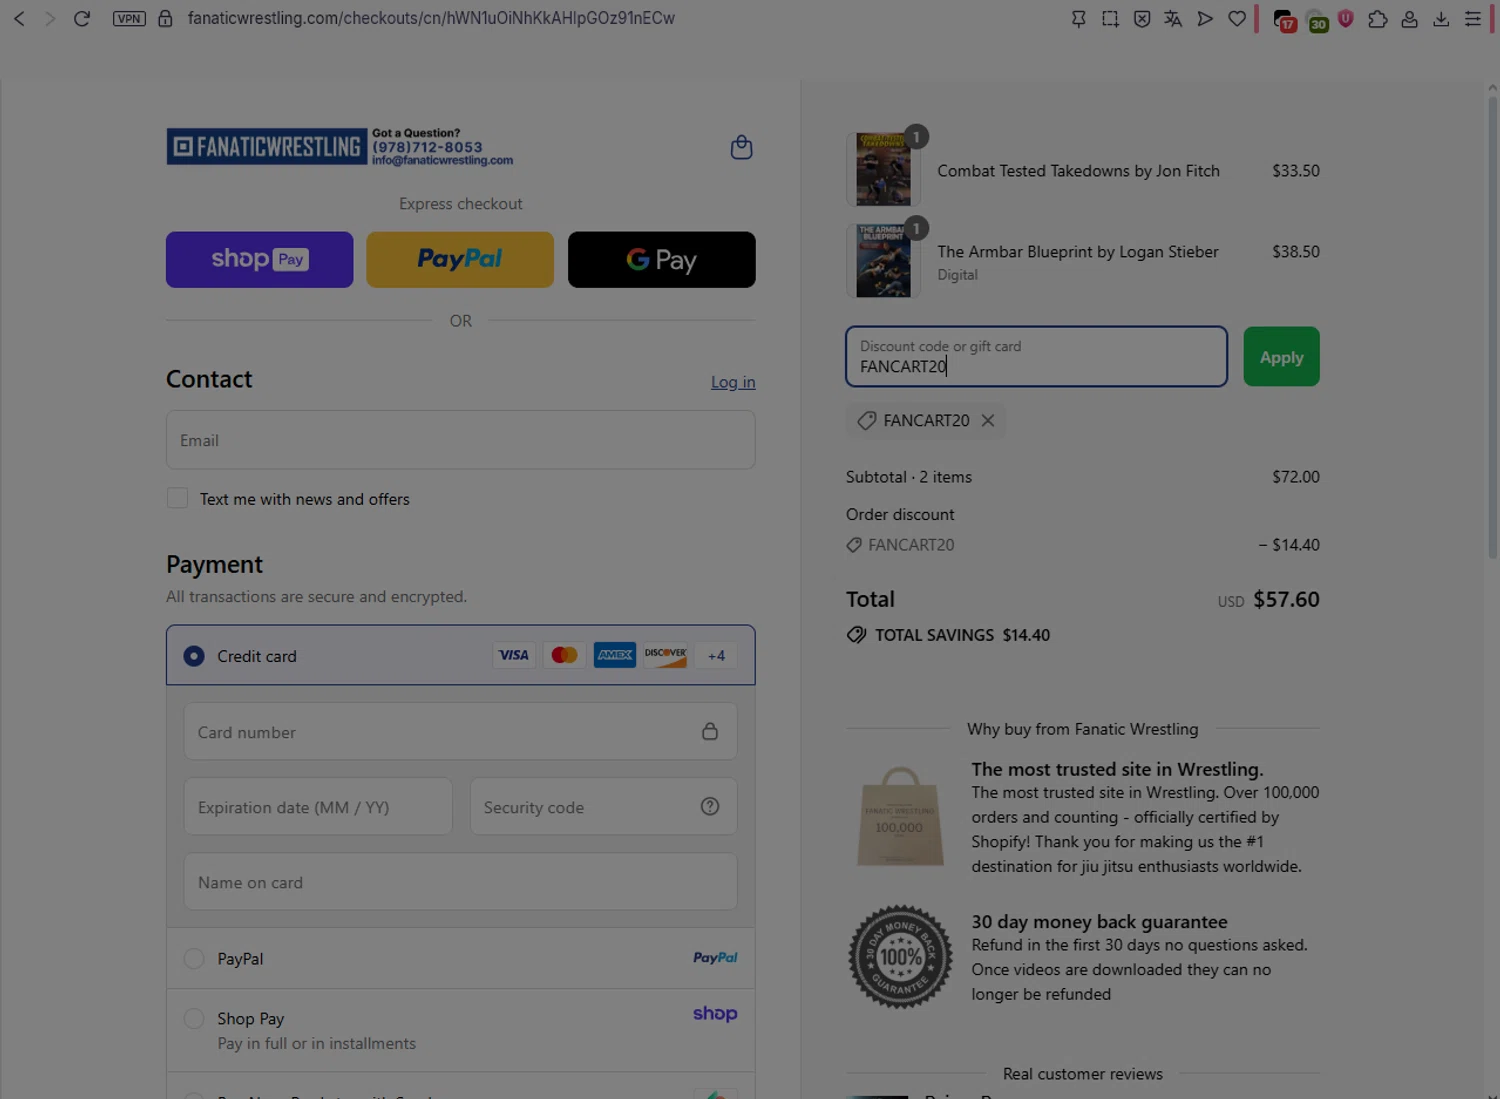Open the extension with red 17 badge

click(1284, 20)
